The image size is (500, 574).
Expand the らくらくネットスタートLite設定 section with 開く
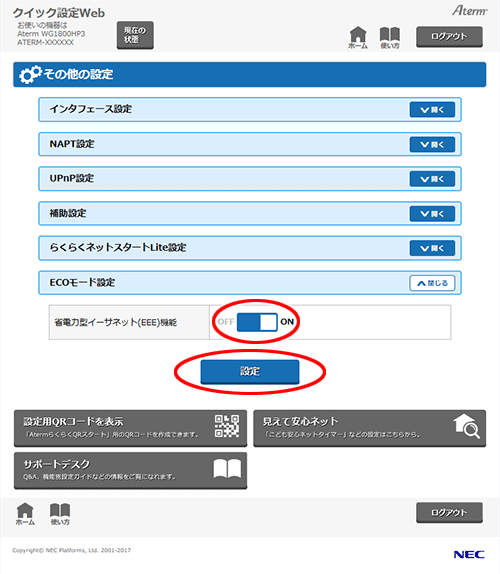tap(432, 248)
